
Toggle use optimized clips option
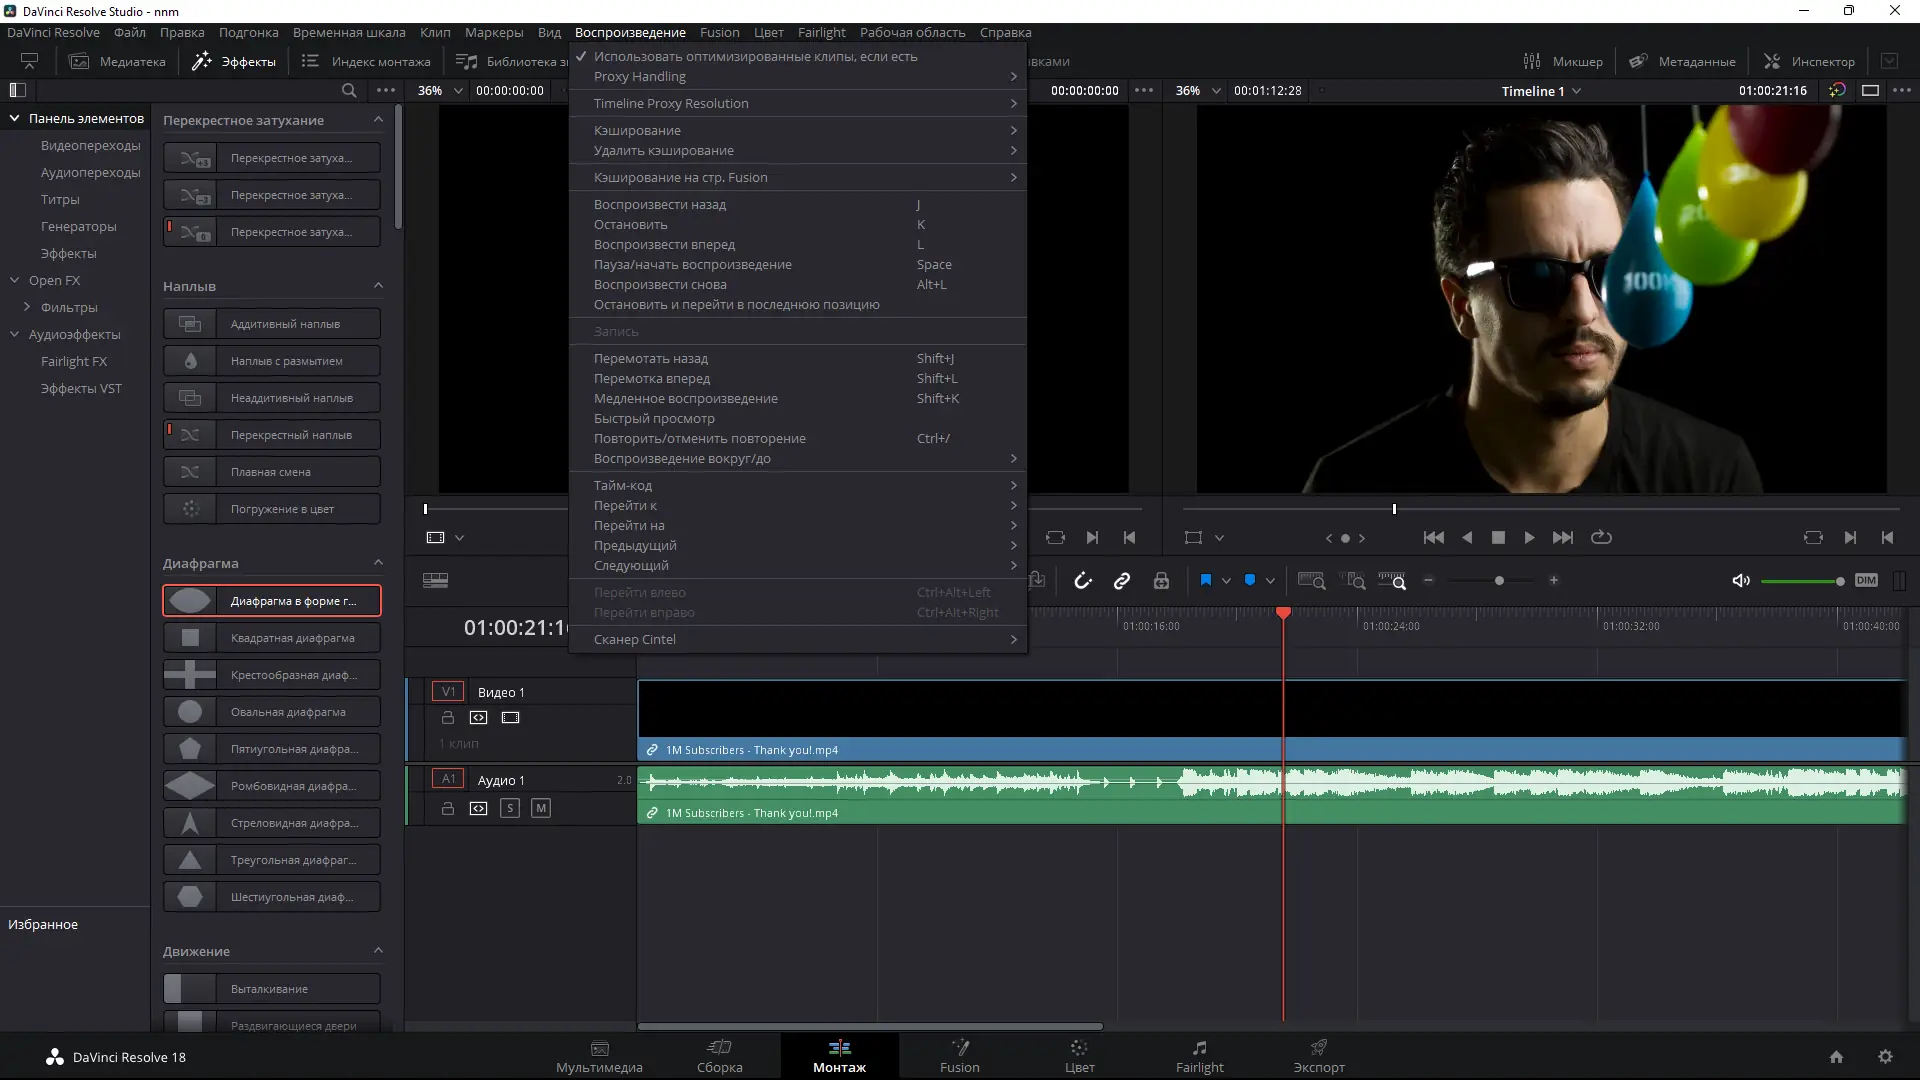click(755, 57)
